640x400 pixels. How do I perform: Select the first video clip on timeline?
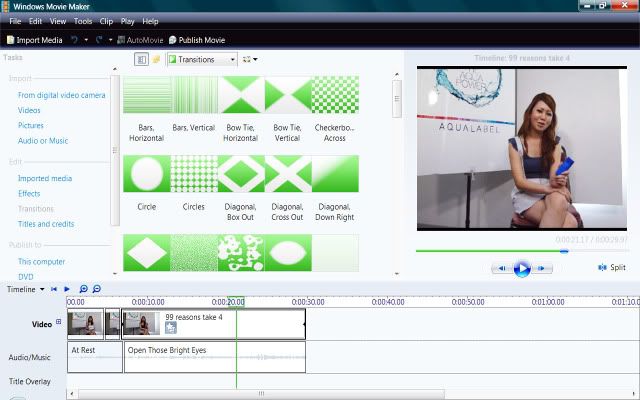[x=85, y=324]
